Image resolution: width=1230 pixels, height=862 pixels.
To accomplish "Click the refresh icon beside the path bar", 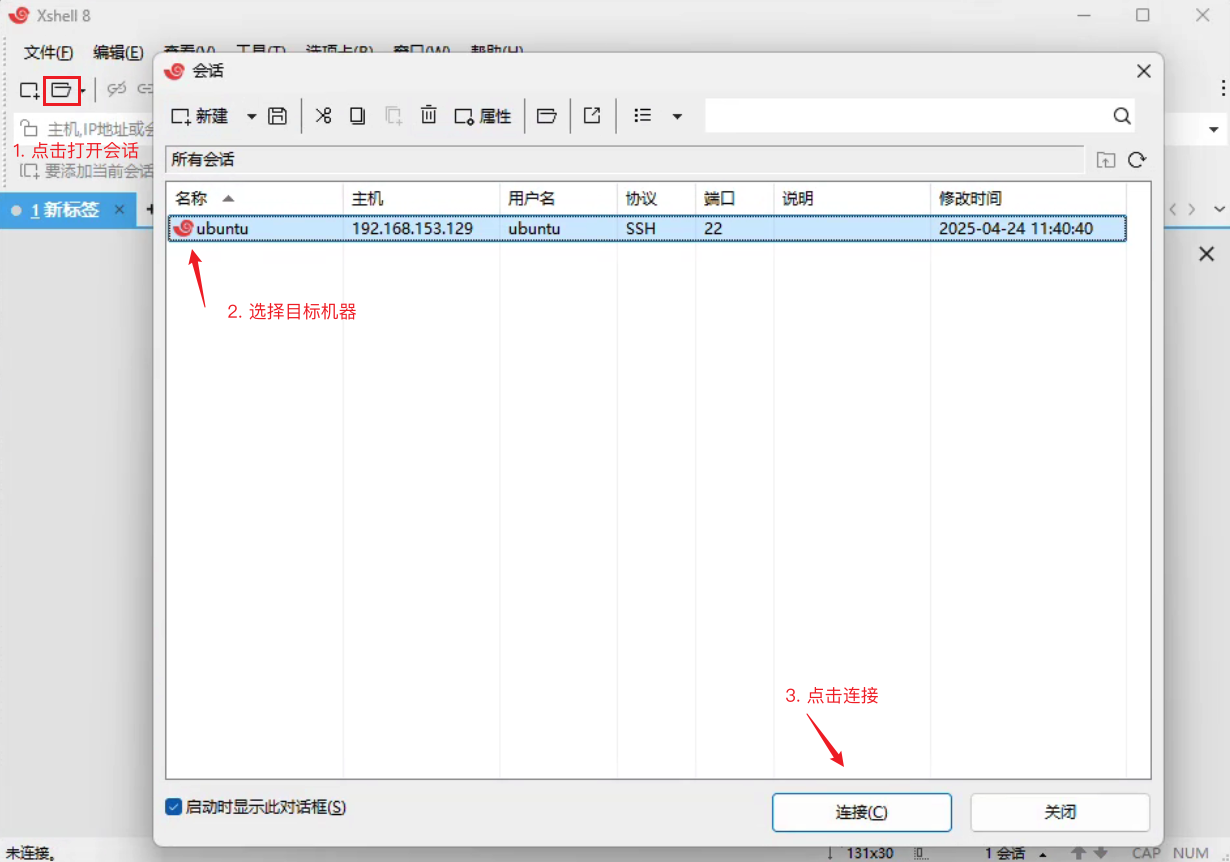I will (1136, 160).
